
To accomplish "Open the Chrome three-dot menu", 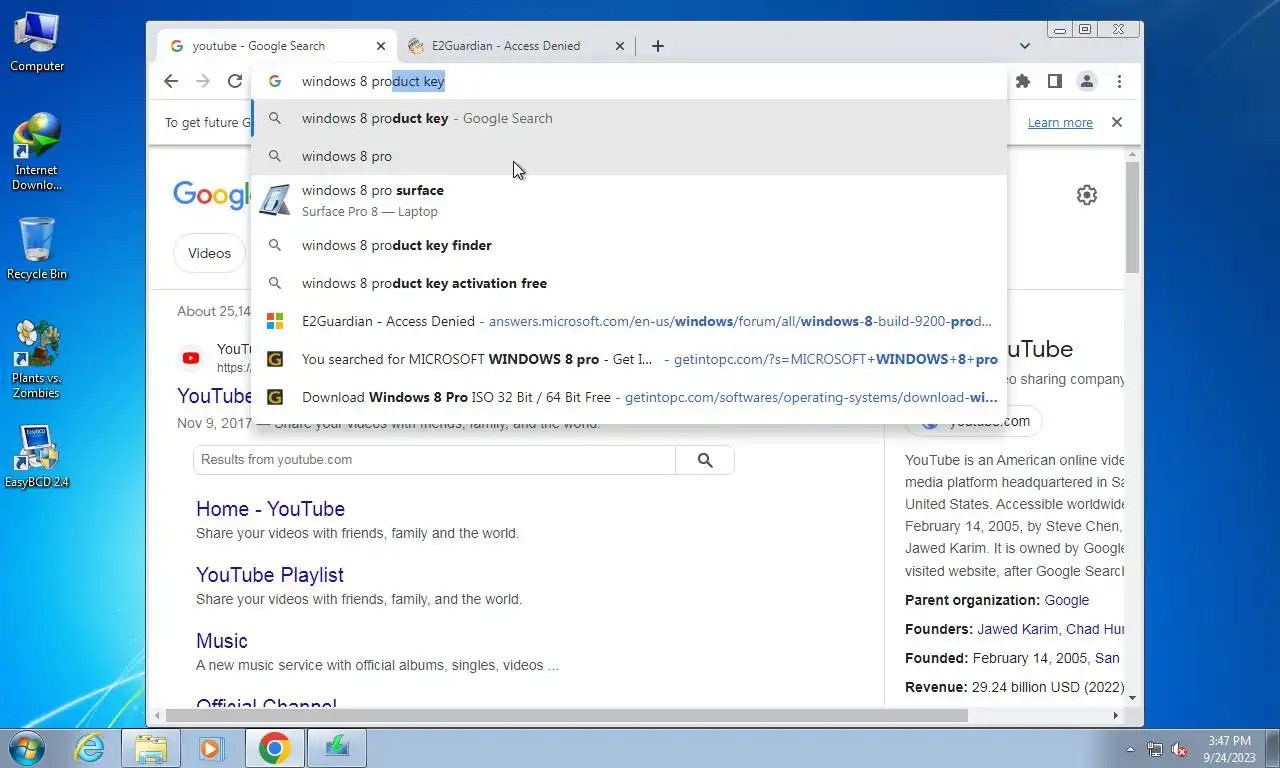I will (x=1119, y=81).
